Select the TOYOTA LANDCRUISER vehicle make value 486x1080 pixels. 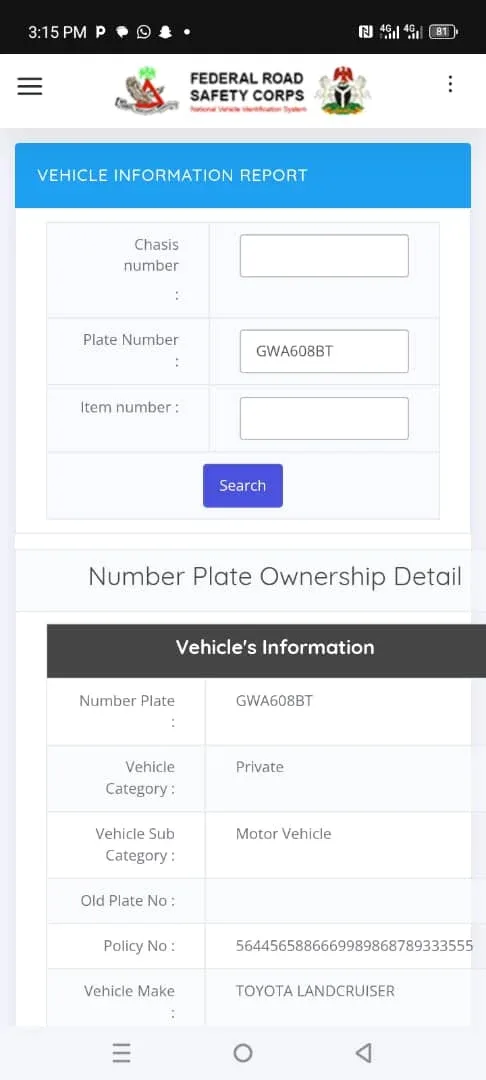(x=315, y=991)
